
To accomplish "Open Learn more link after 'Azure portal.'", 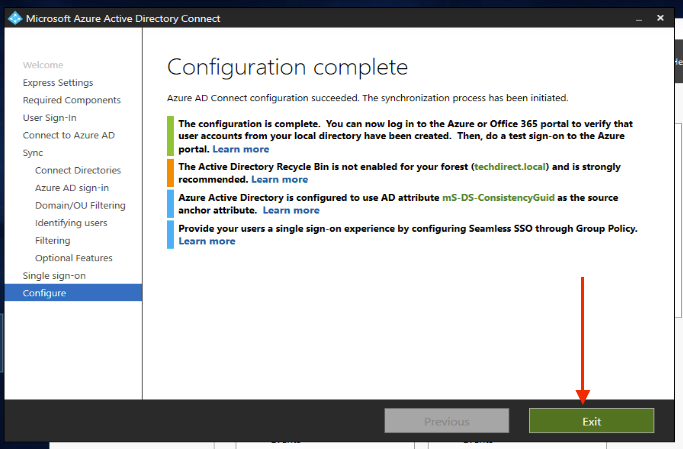I will [x=241, y=149].
